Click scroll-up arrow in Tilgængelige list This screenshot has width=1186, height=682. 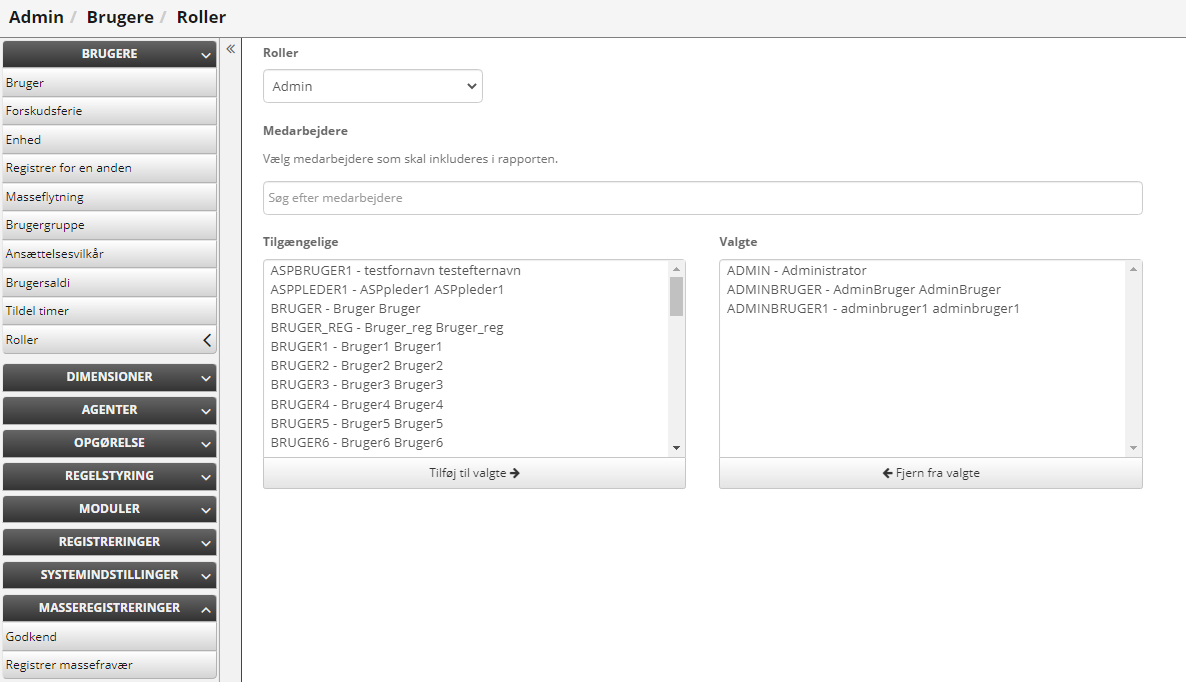click(x=676, y=269)
